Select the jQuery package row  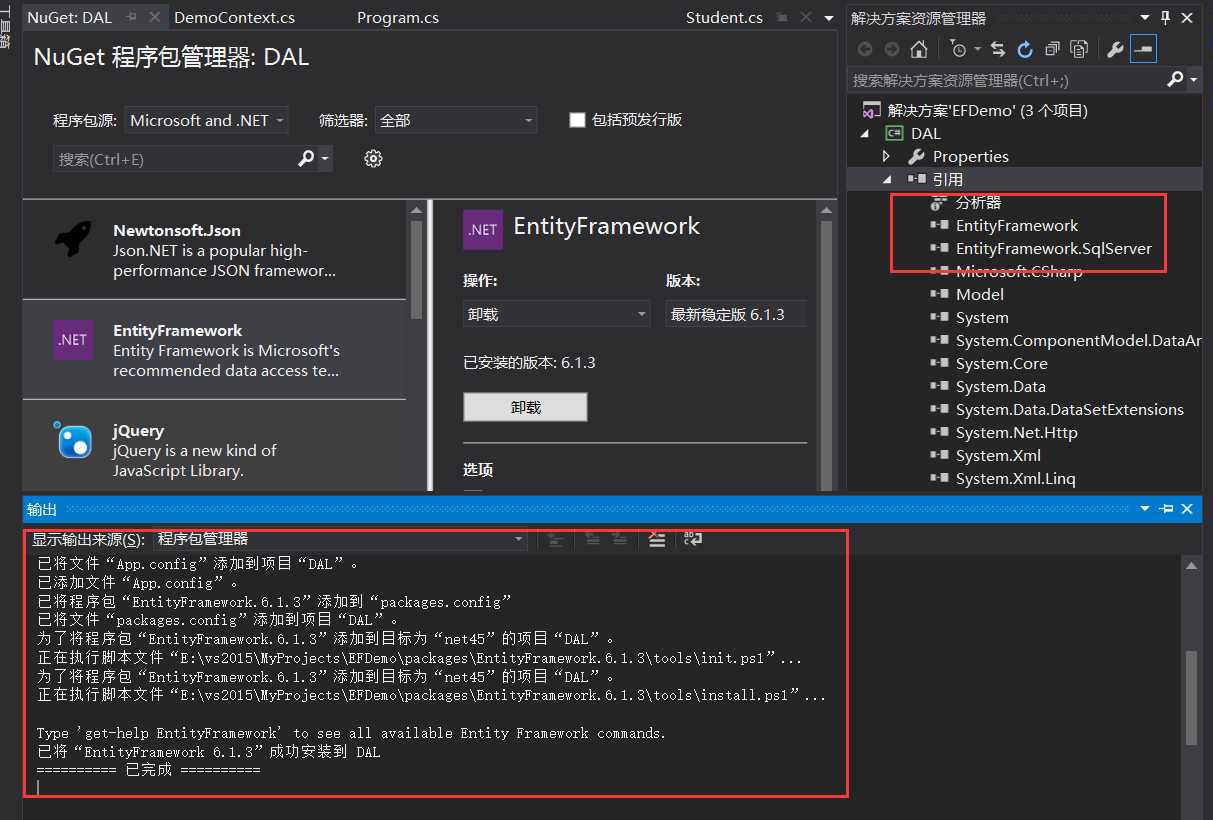coord(215,445)
